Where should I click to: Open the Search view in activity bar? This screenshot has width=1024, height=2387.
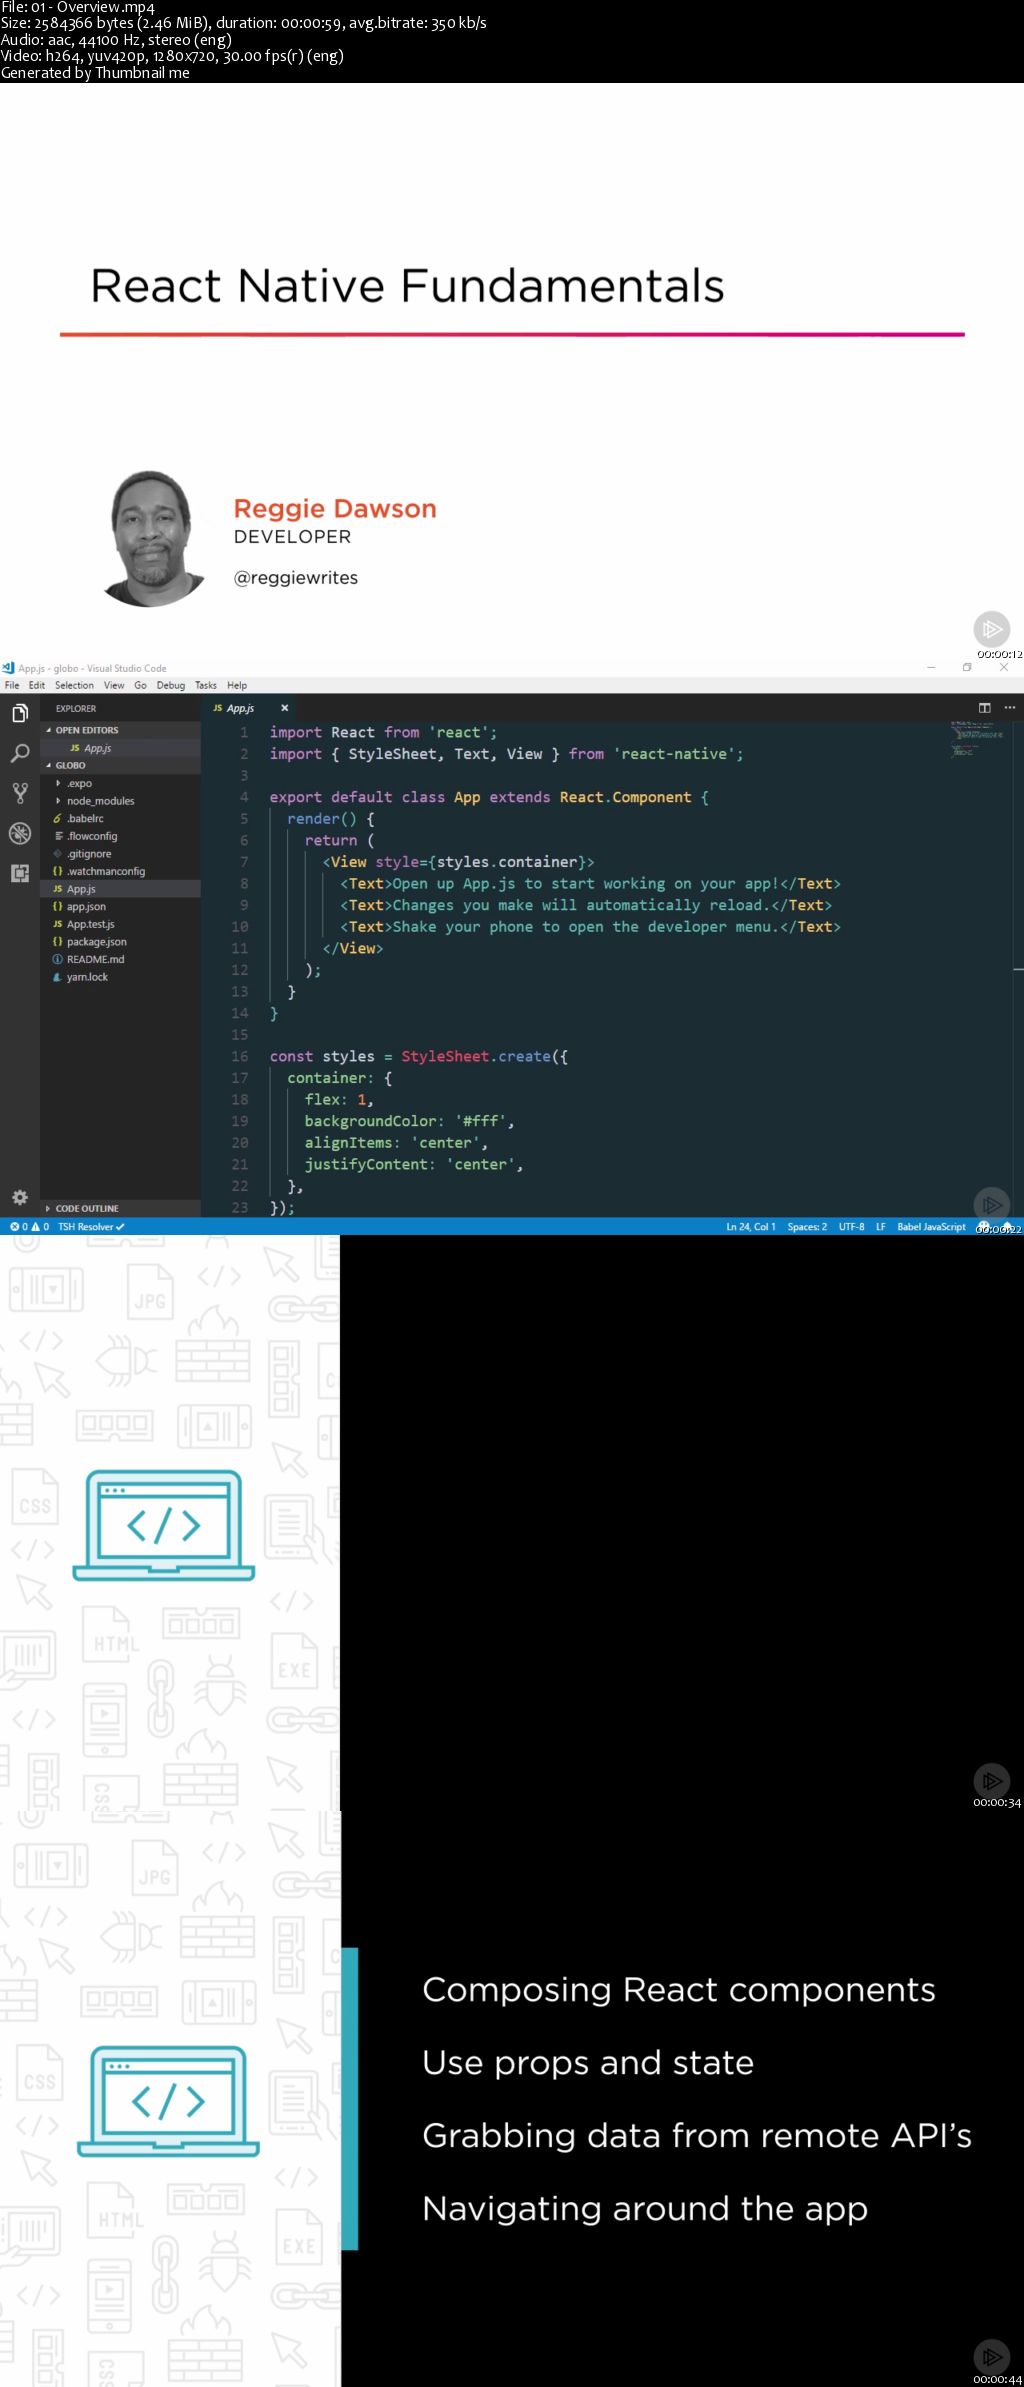19,754
